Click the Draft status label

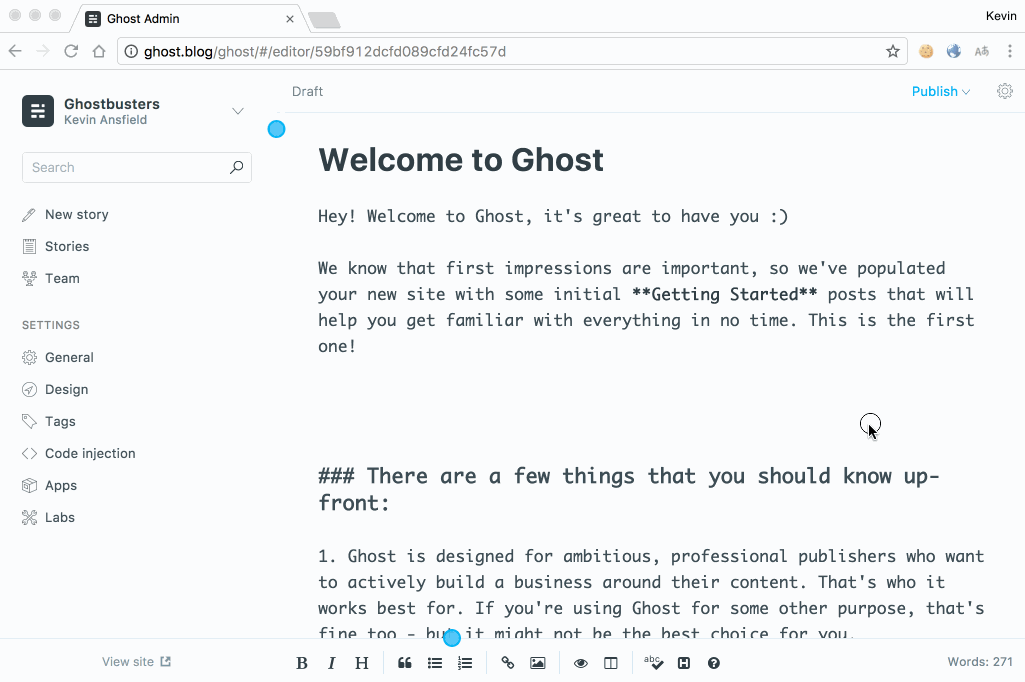307,92
